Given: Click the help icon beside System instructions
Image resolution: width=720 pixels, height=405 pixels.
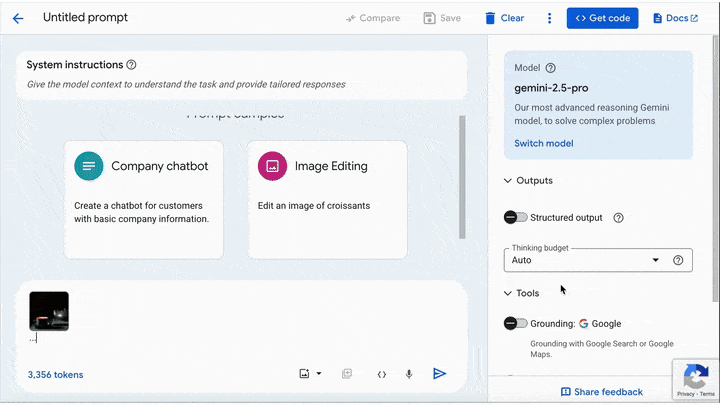Looking at the screenshot, I should click(132, 65).
